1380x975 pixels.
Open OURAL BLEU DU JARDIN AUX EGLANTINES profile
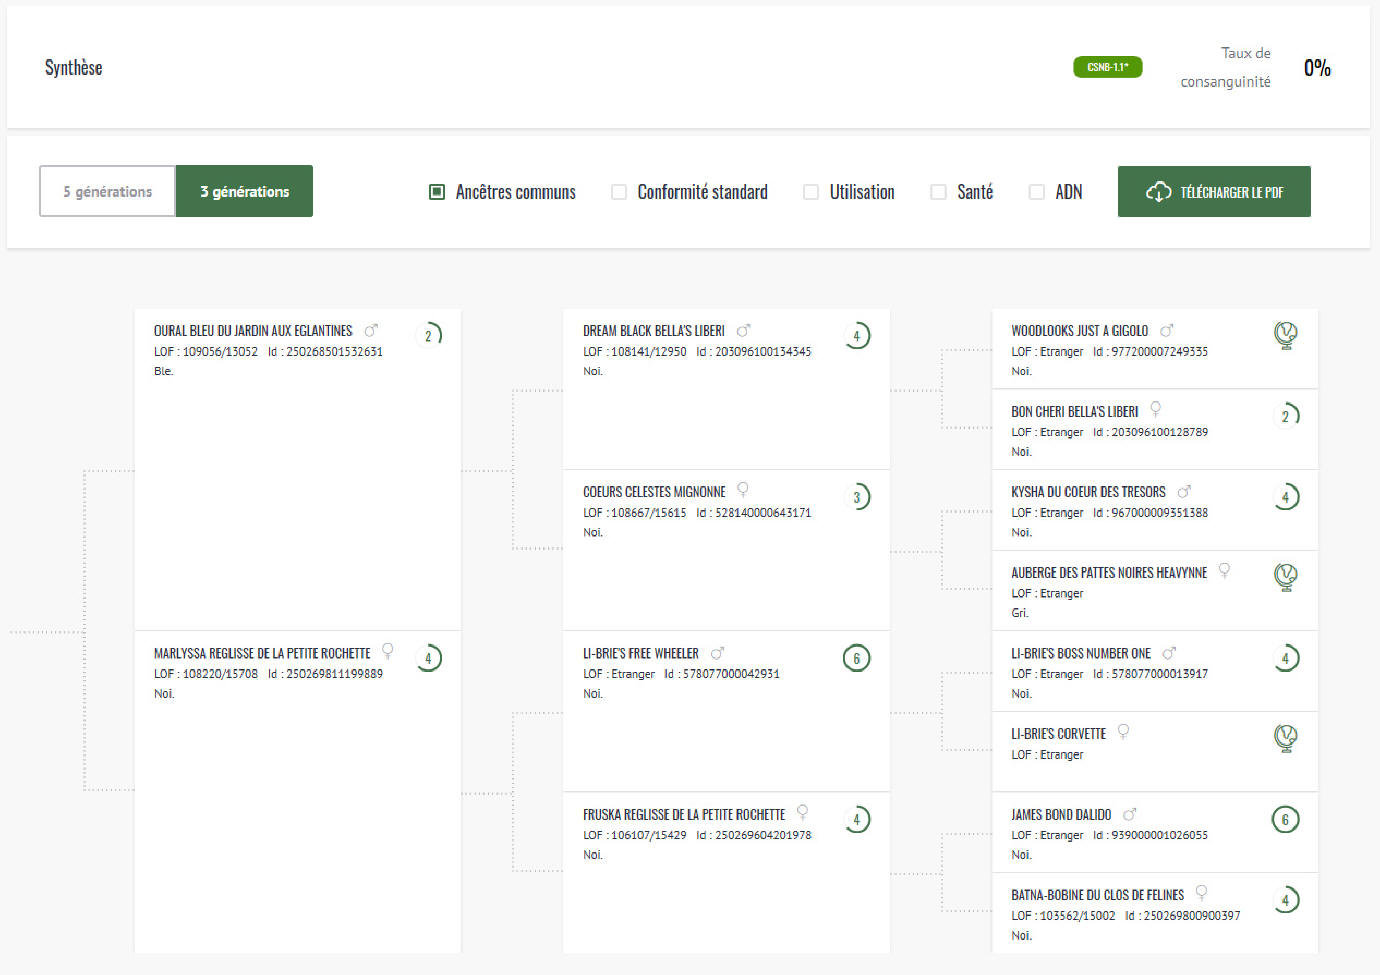point(253,330)
